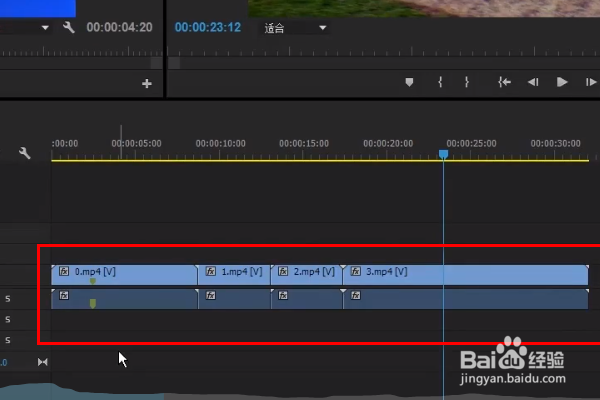This screenshot has width=600, height=400.
Task: Select the 2.mp4 [V] video clip
Action: (307, 275)
